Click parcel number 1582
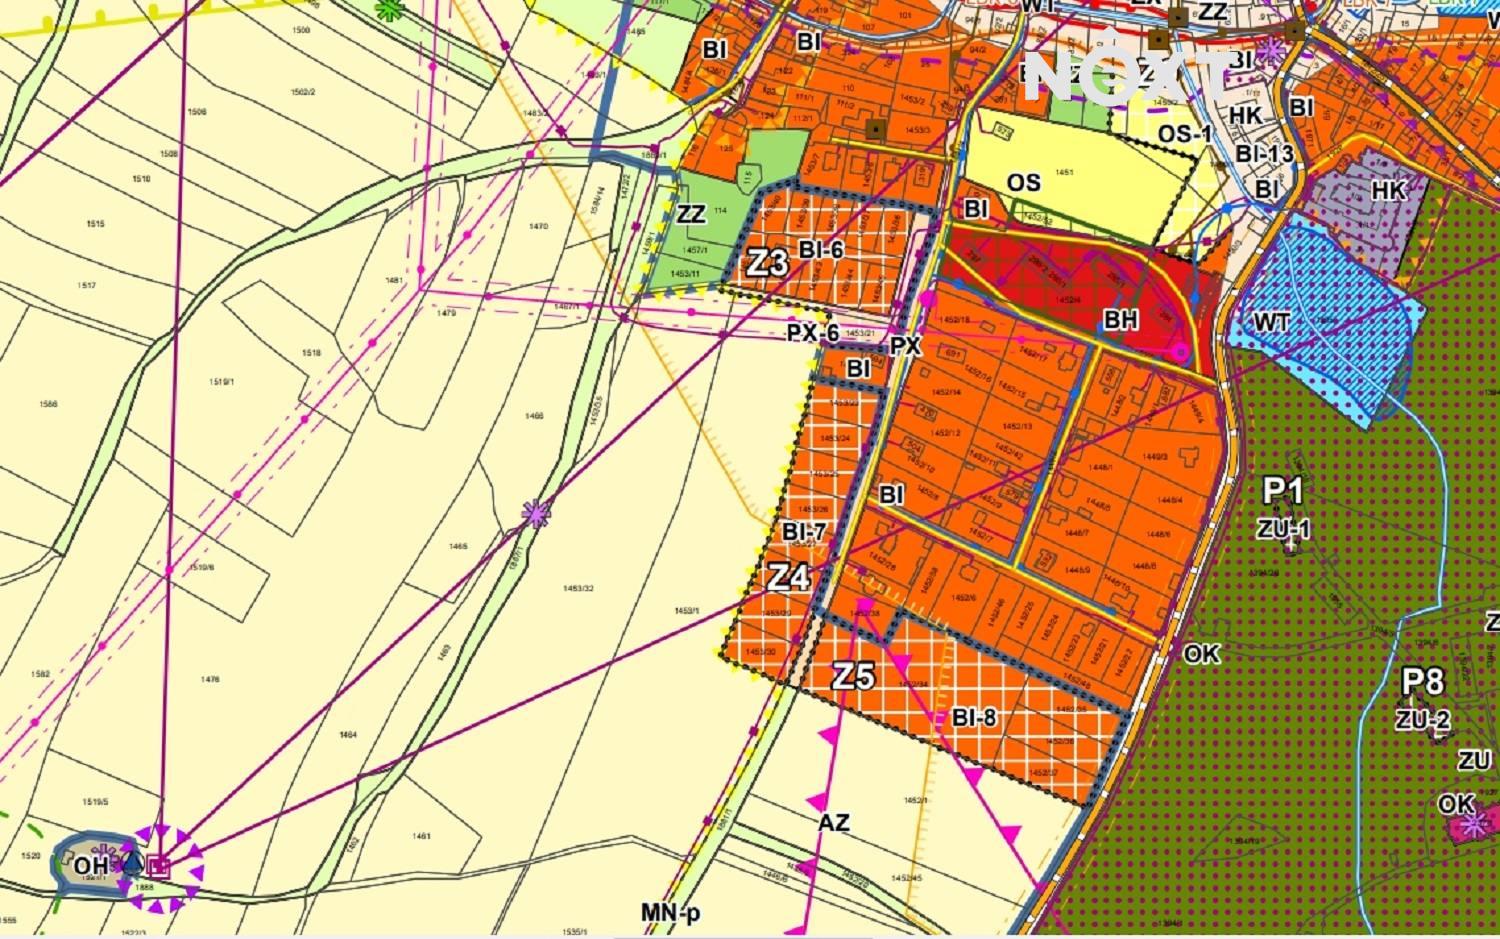1500x939 pixels. click(40, 674)
